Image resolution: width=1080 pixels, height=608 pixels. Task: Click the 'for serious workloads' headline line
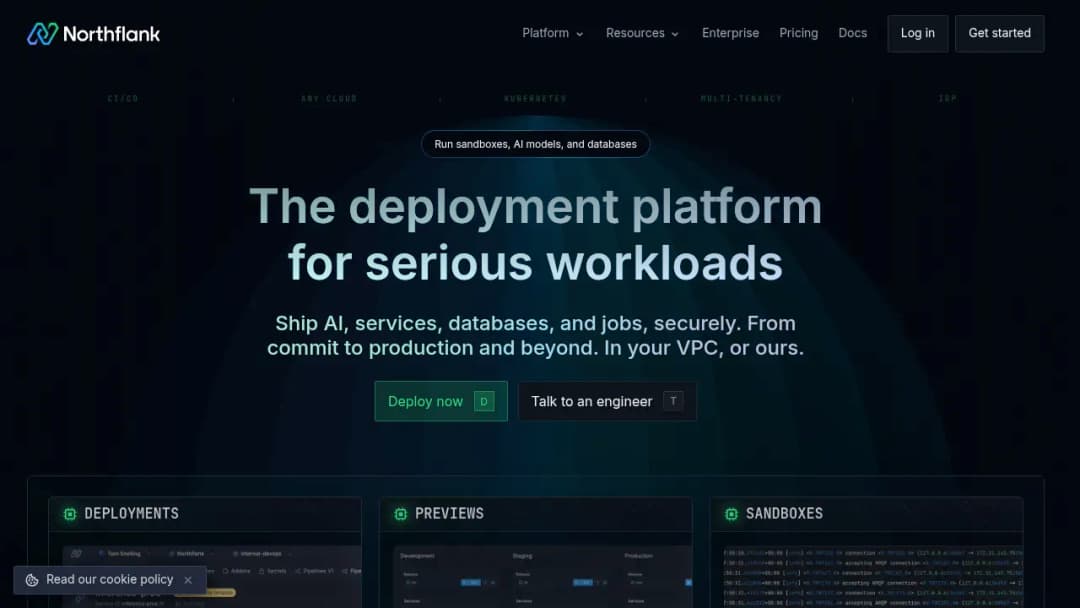(x=535, y=263)
